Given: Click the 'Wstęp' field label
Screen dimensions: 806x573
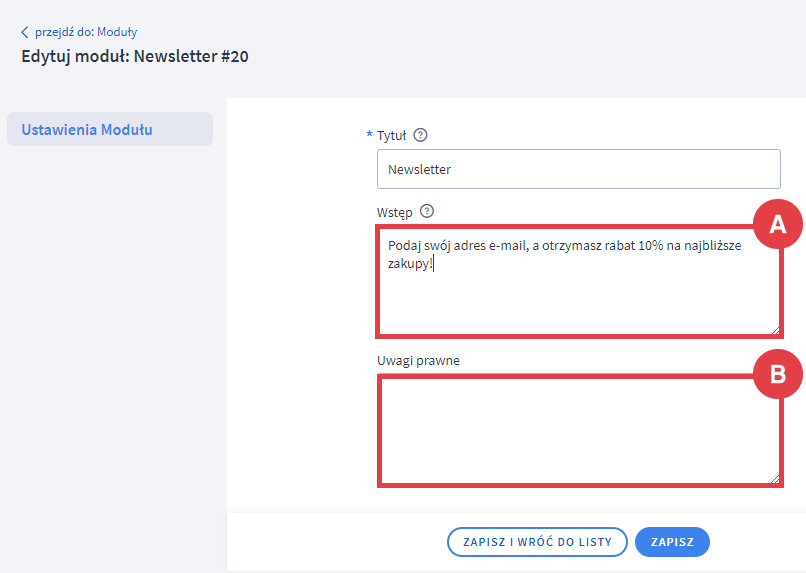Looking at the screenshot, I should [395, 211].
